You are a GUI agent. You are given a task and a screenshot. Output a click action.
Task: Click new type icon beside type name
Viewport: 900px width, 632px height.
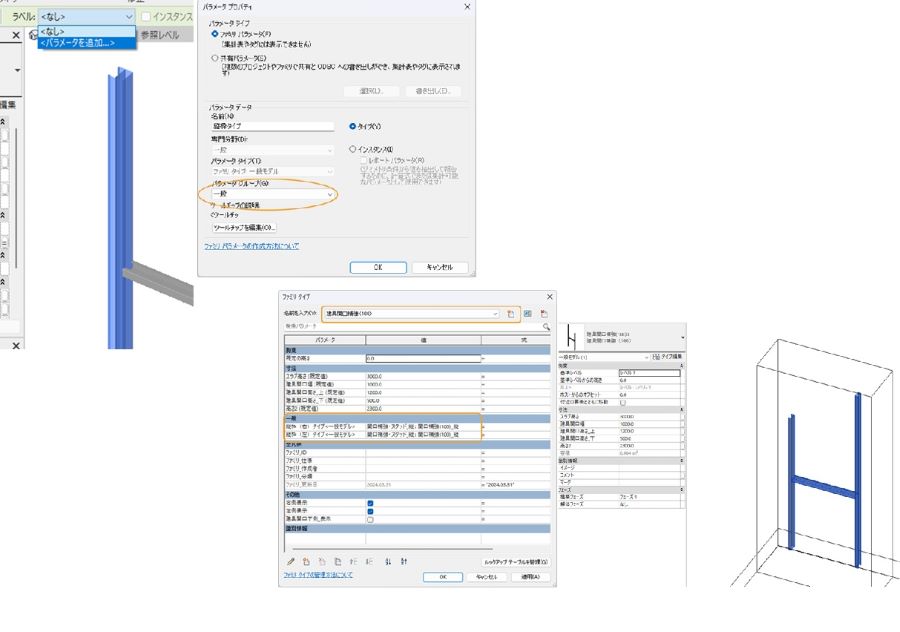tap(511, 313)
